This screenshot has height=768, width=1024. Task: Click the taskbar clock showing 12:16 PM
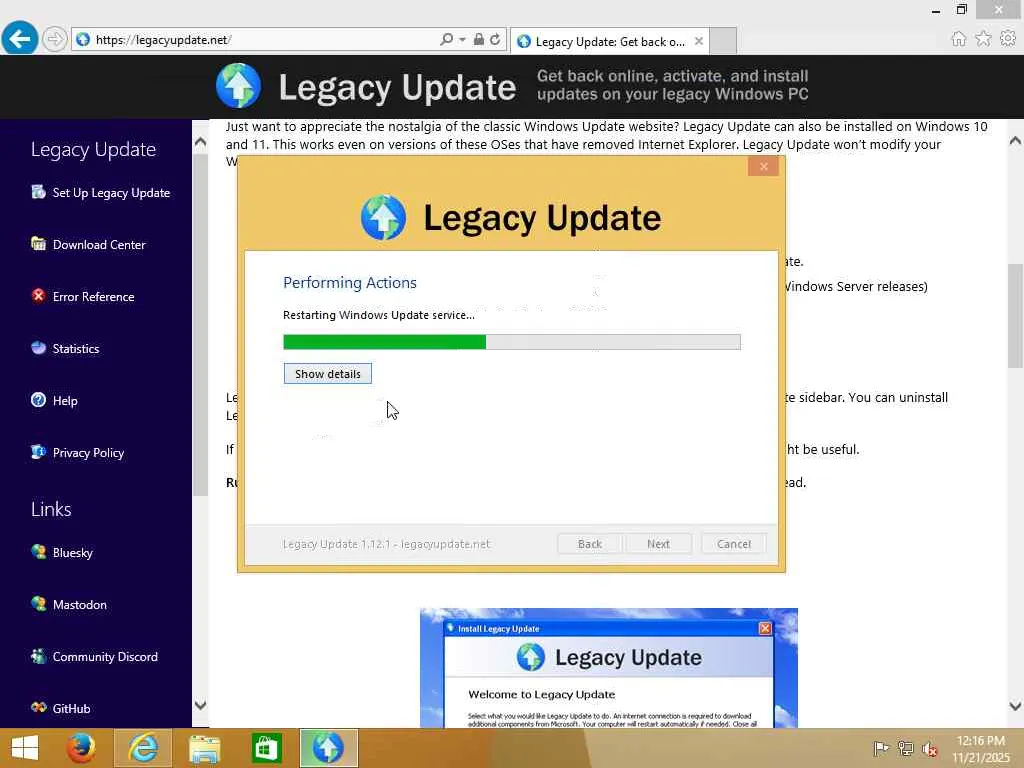980,749
